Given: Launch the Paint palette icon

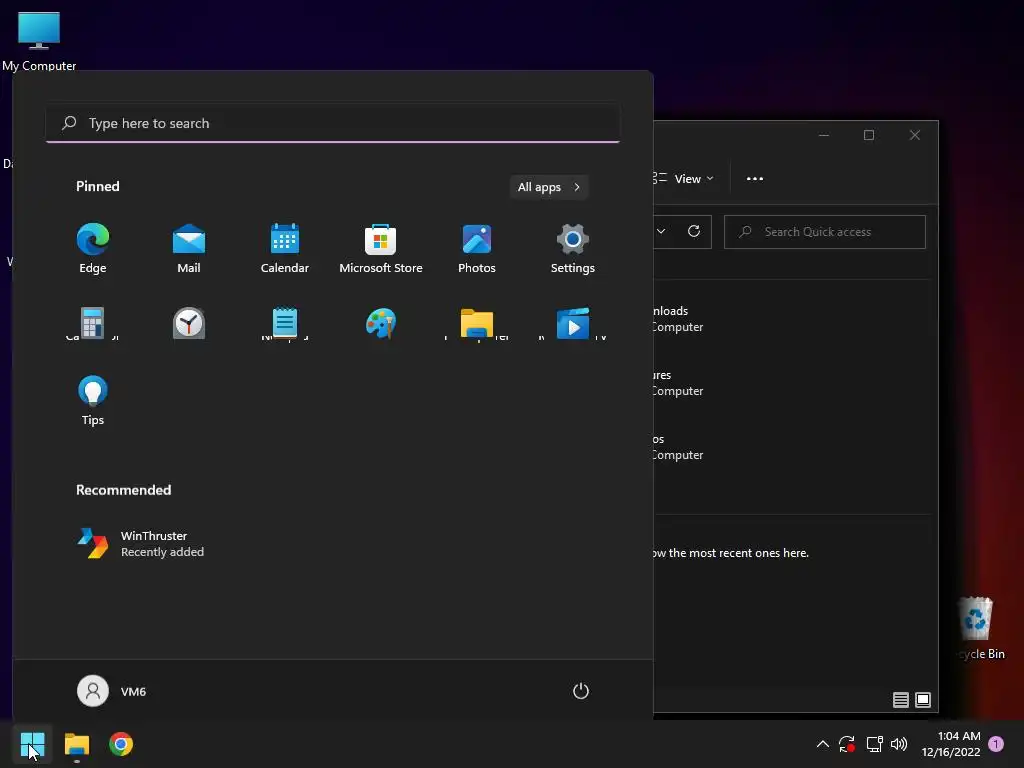Looking at the screenshot, I should pos(381,323).
